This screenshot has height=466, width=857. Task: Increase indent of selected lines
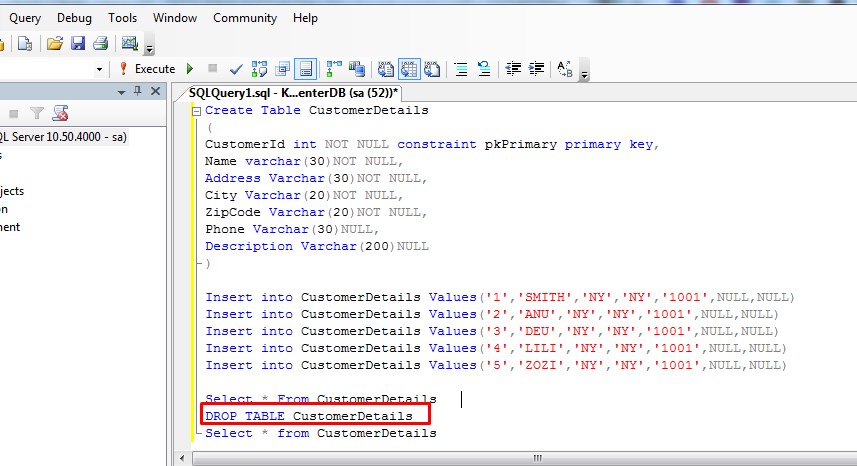point(537,69)
